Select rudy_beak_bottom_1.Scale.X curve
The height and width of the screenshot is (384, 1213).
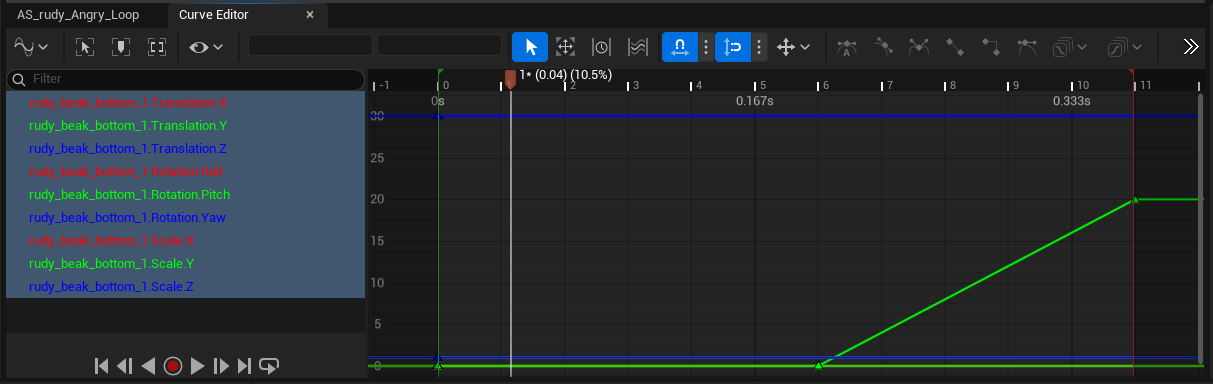[111, 241]
